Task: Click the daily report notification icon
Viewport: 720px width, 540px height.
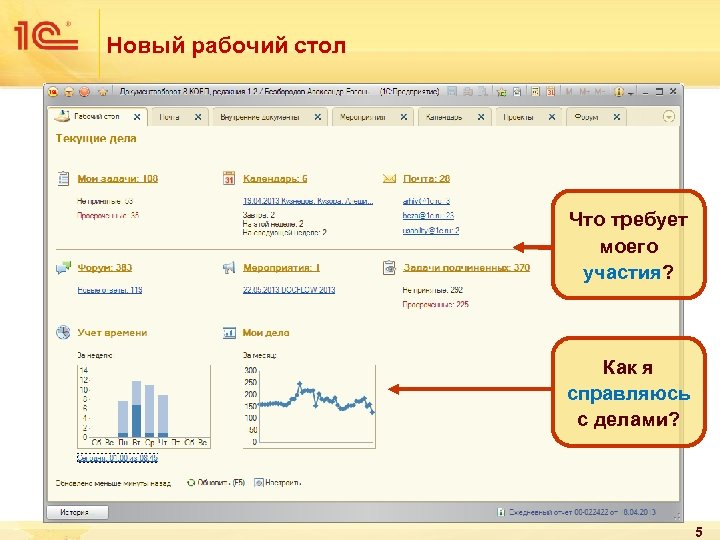Action: 501,512
